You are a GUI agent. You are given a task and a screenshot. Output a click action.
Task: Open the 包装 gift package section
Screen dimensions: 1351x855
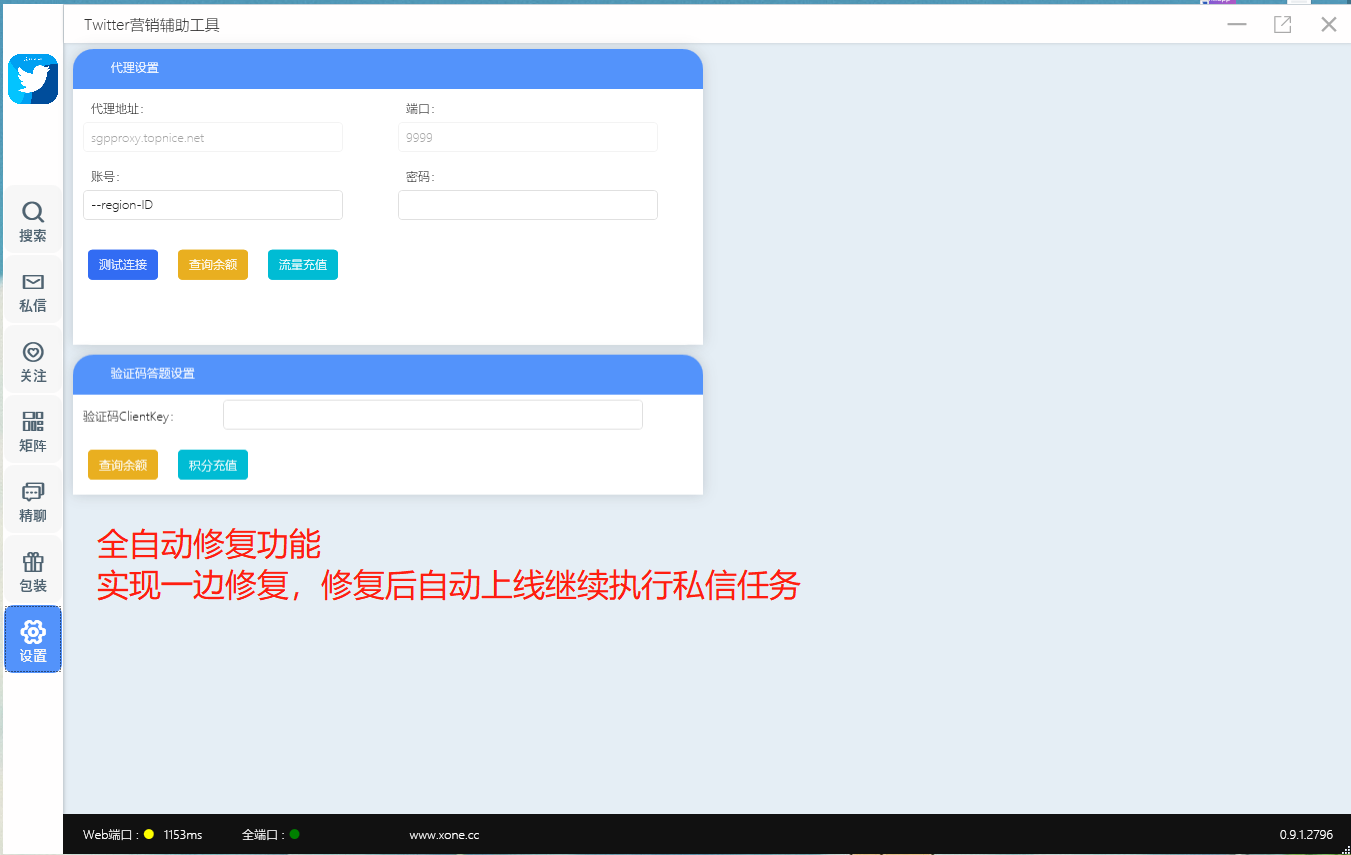(x=33, y=571)
